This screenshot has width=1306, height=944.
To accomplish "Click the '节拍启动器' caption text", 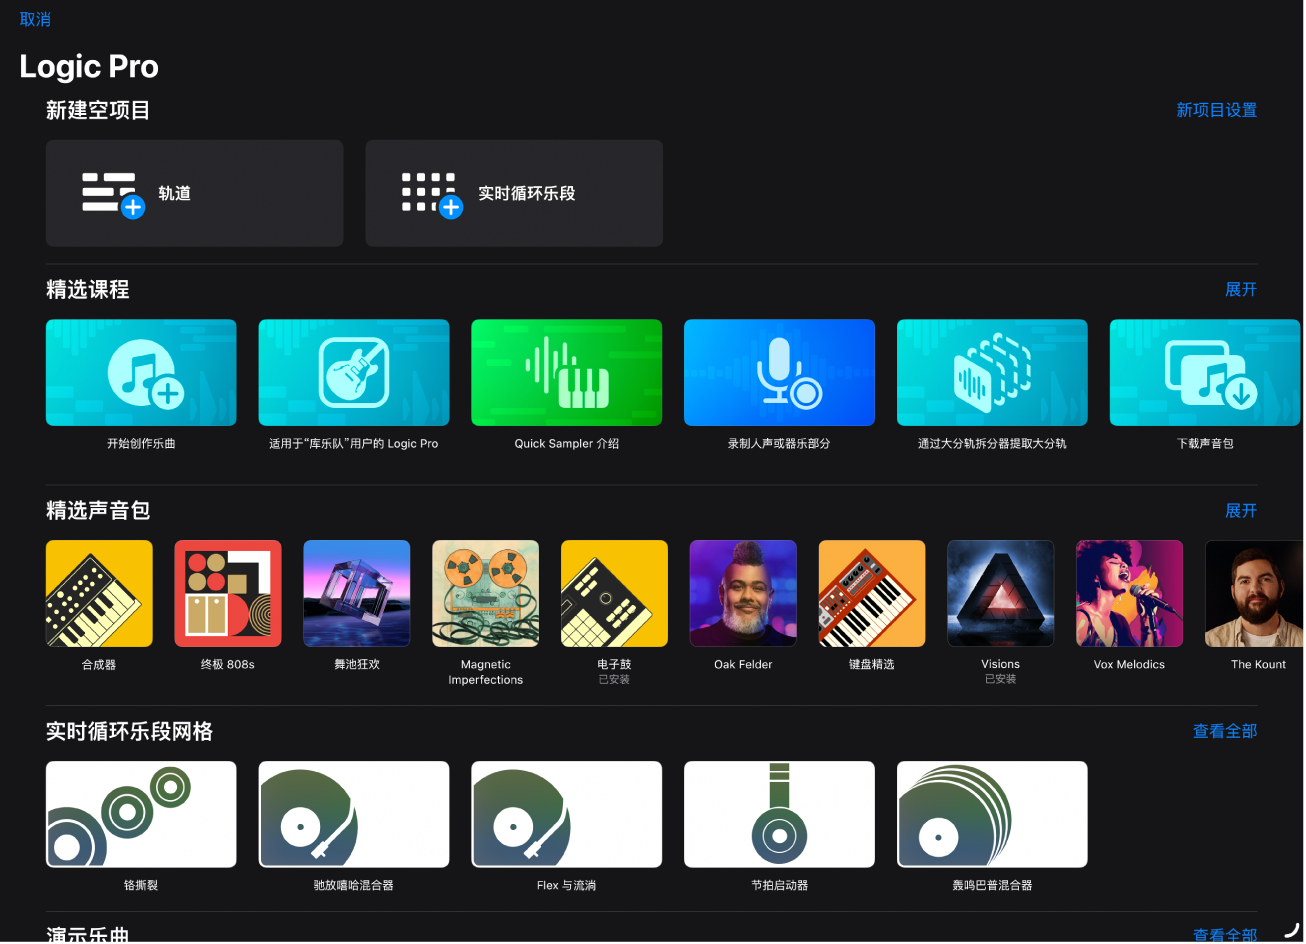I will point(779,885).
